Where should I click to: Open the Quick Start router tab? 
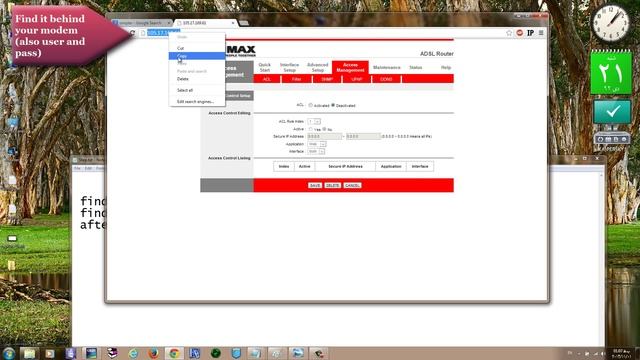pyautogui.click(x=264, y=67)
